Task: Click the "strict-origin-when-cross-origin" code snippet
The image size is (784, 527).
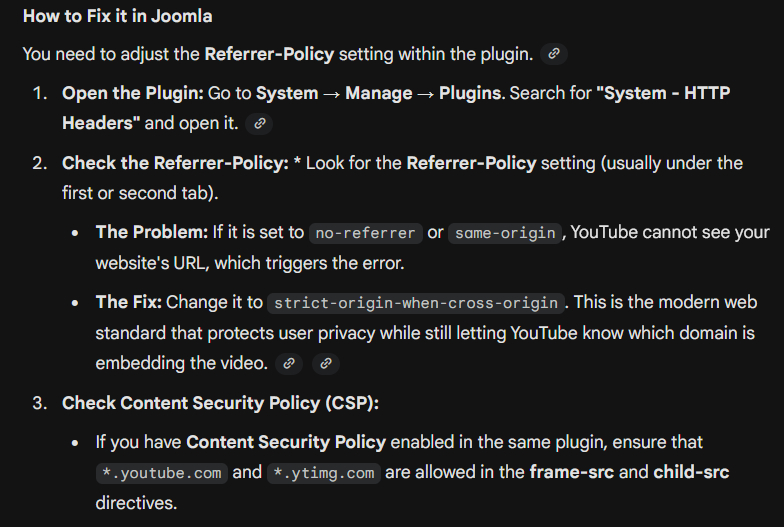Action: click(x=417, y=303)
